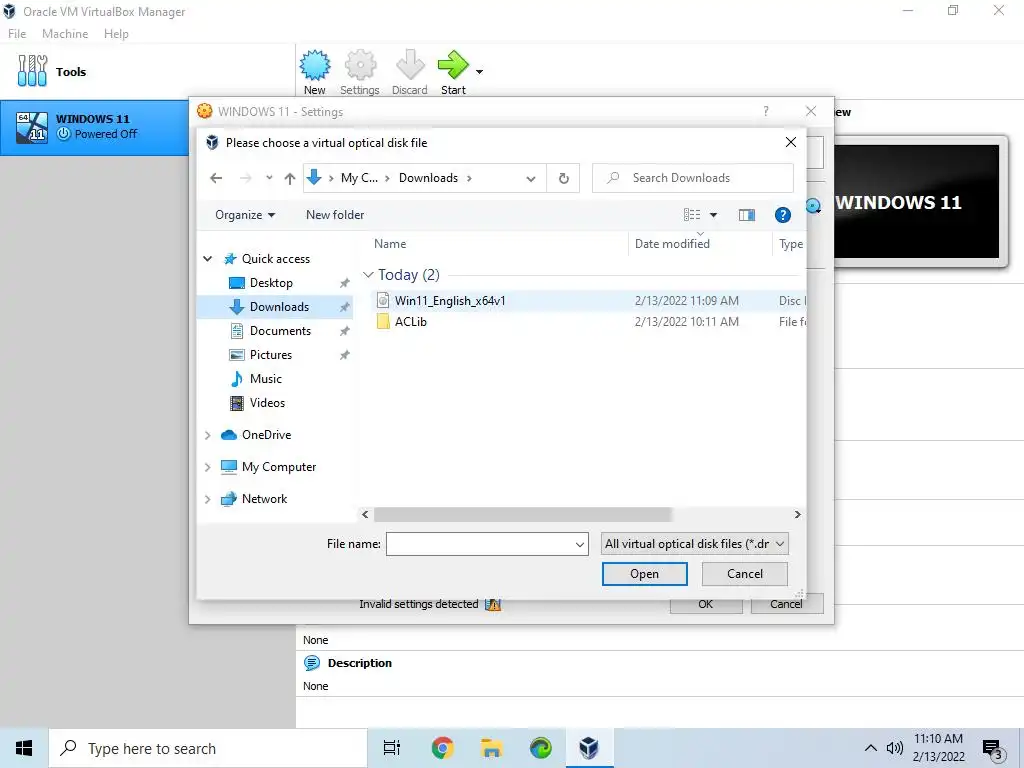Select the Win11_English_x64v1 disc image file
Viewport: 1024px width, 768px height.
[x=450, y=300]
